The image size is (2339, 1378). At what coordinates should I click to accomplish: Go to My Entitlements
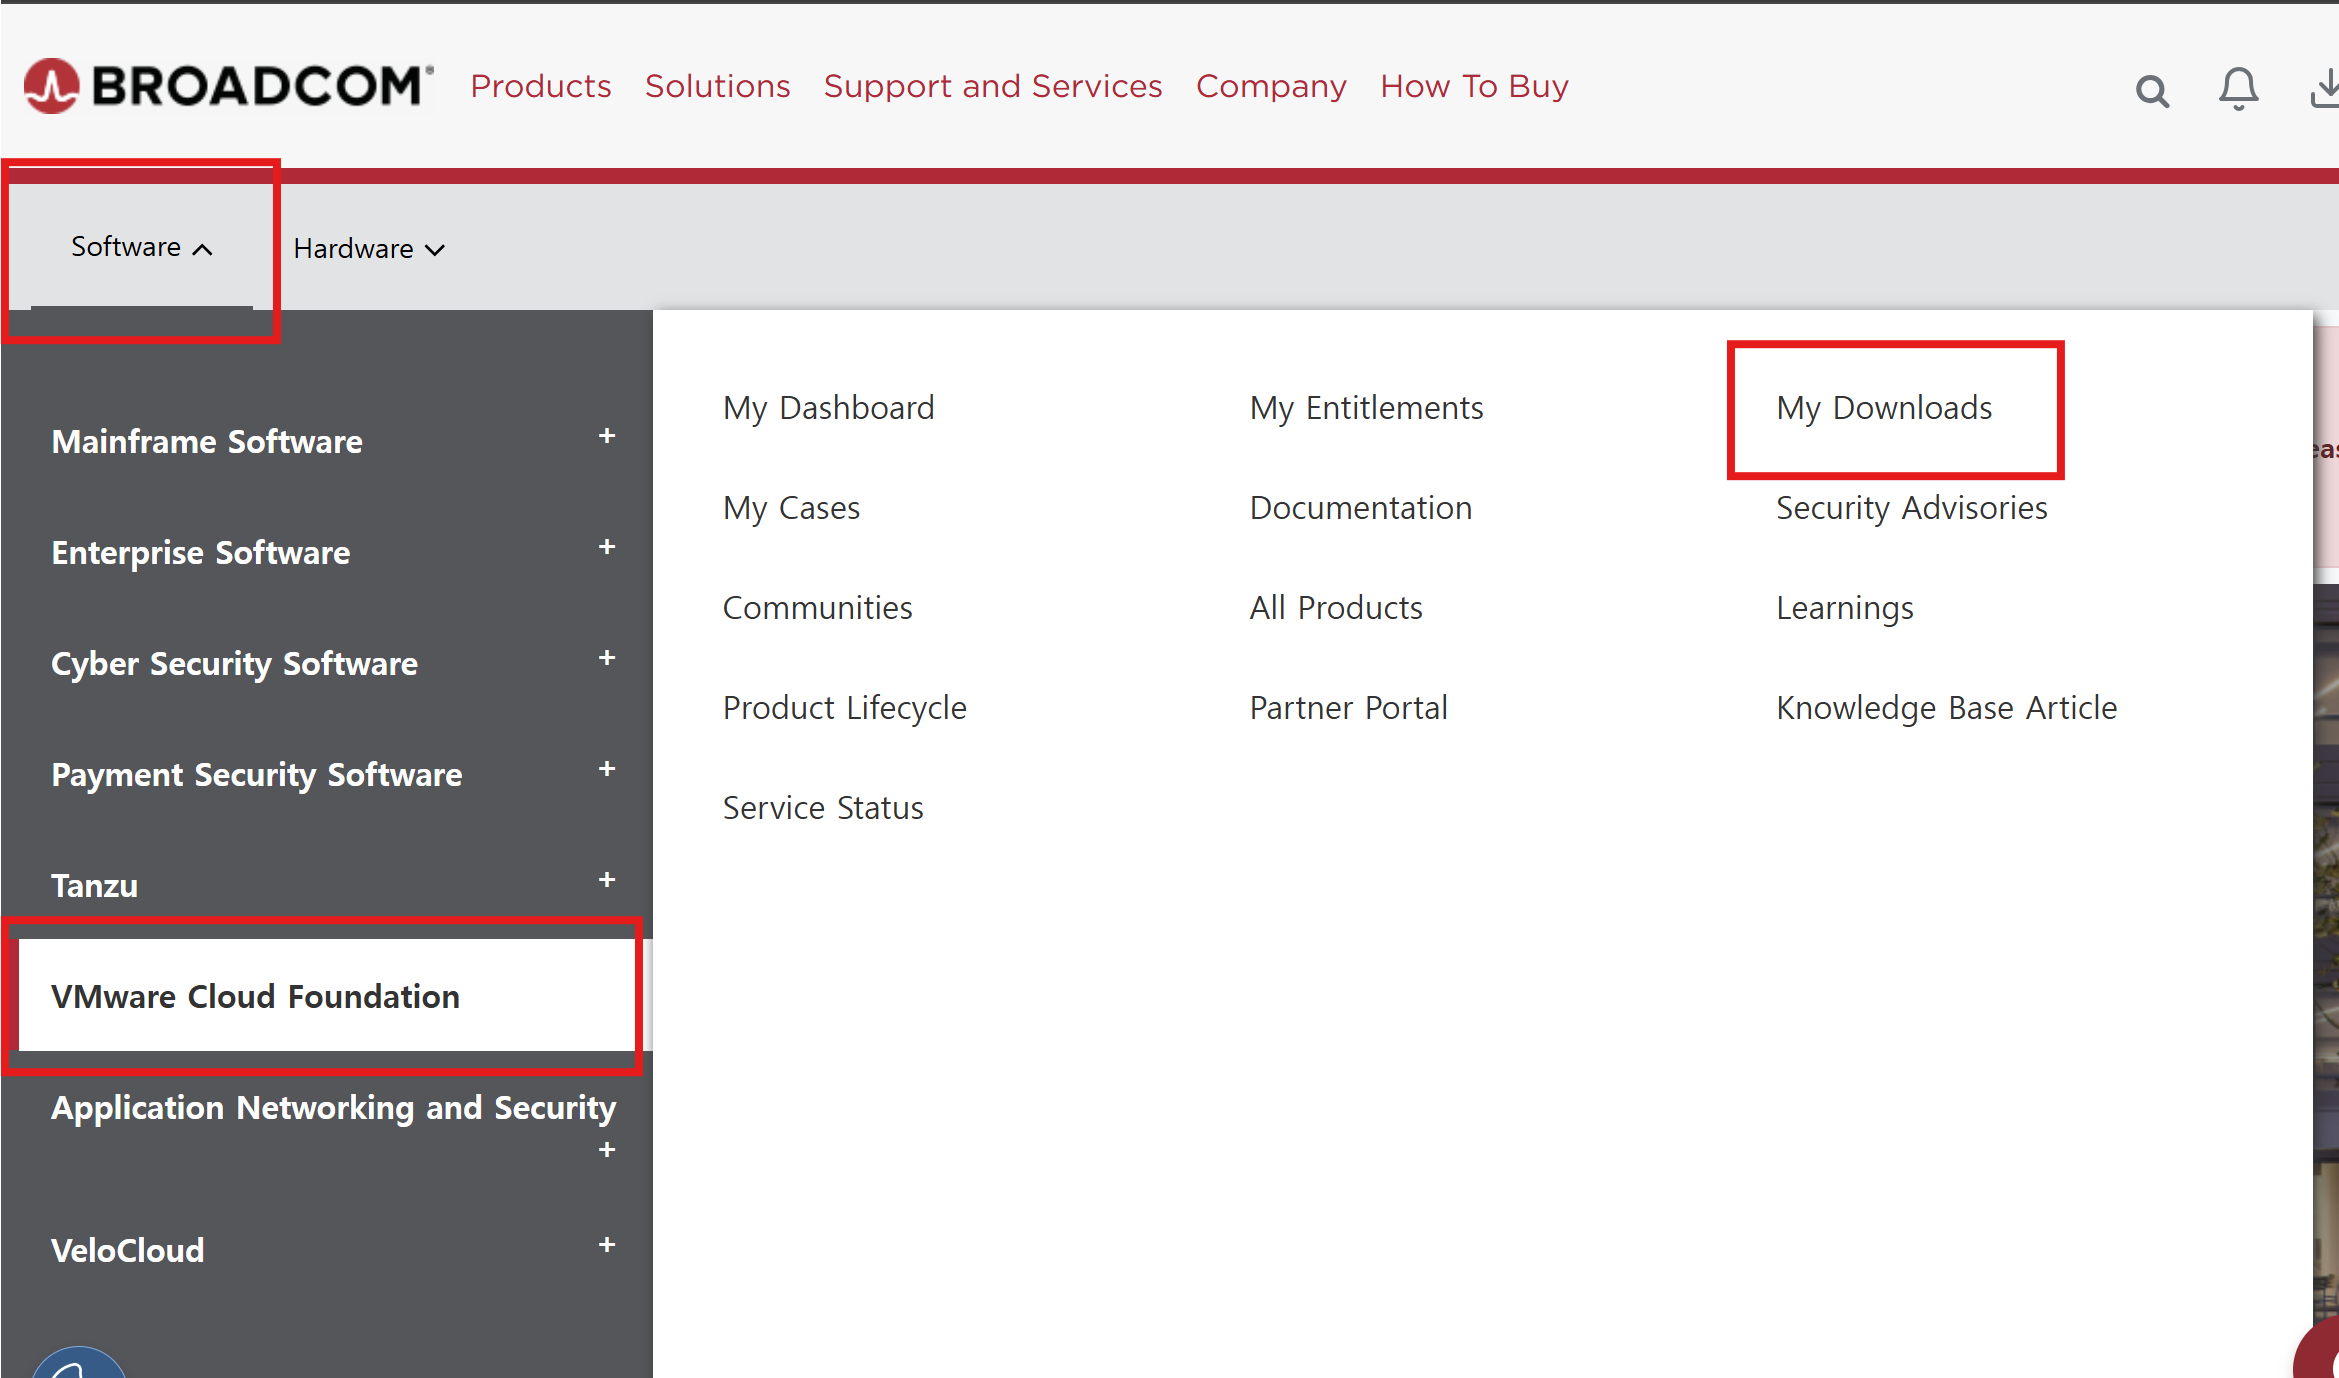1366,408
